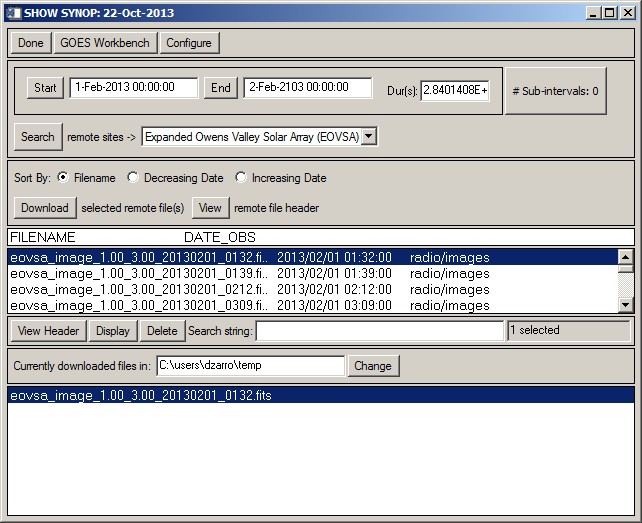Click the SHOW SYNOP title bar icon
The image size is (642, 523).
click(x=12, y=12)
